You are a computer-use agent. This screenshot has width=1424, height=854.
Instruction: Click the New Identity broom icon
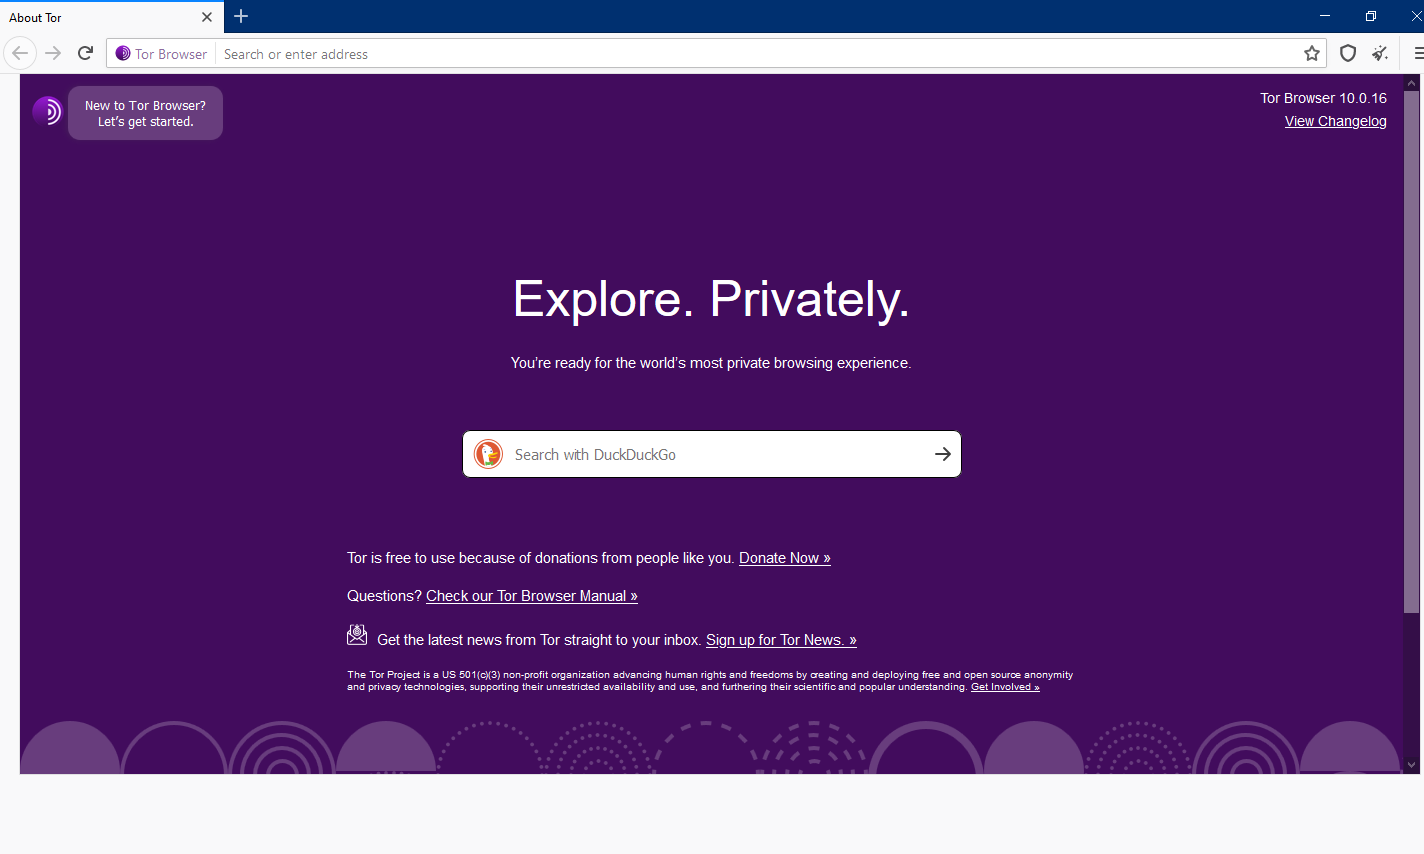point(1381,53)
